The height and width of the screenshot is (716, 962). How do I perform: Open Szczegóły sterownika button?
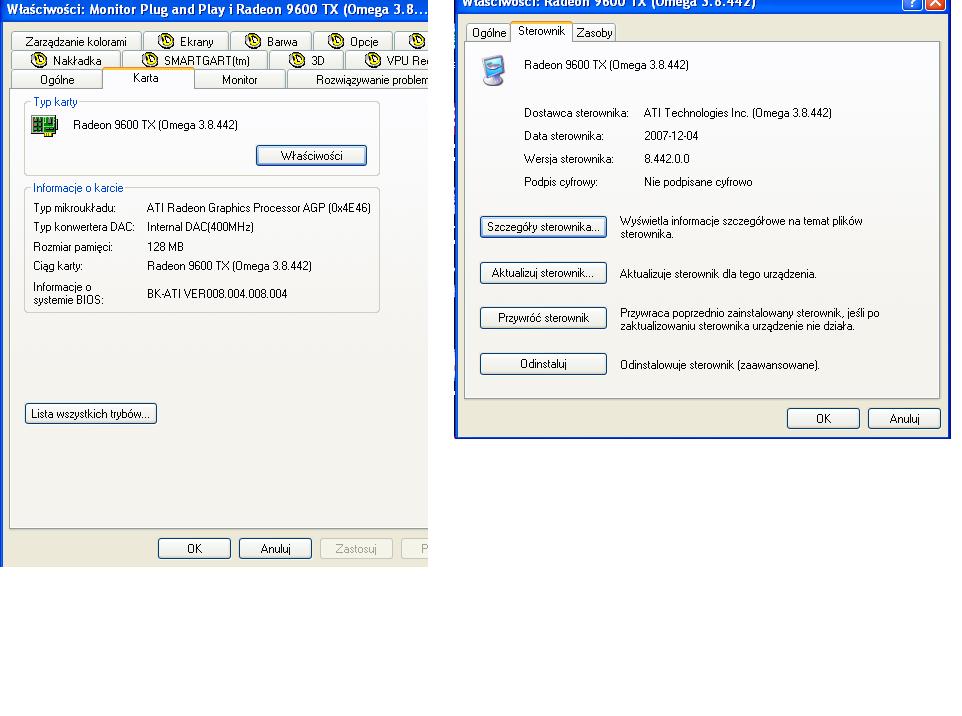[x=543, y=227]
